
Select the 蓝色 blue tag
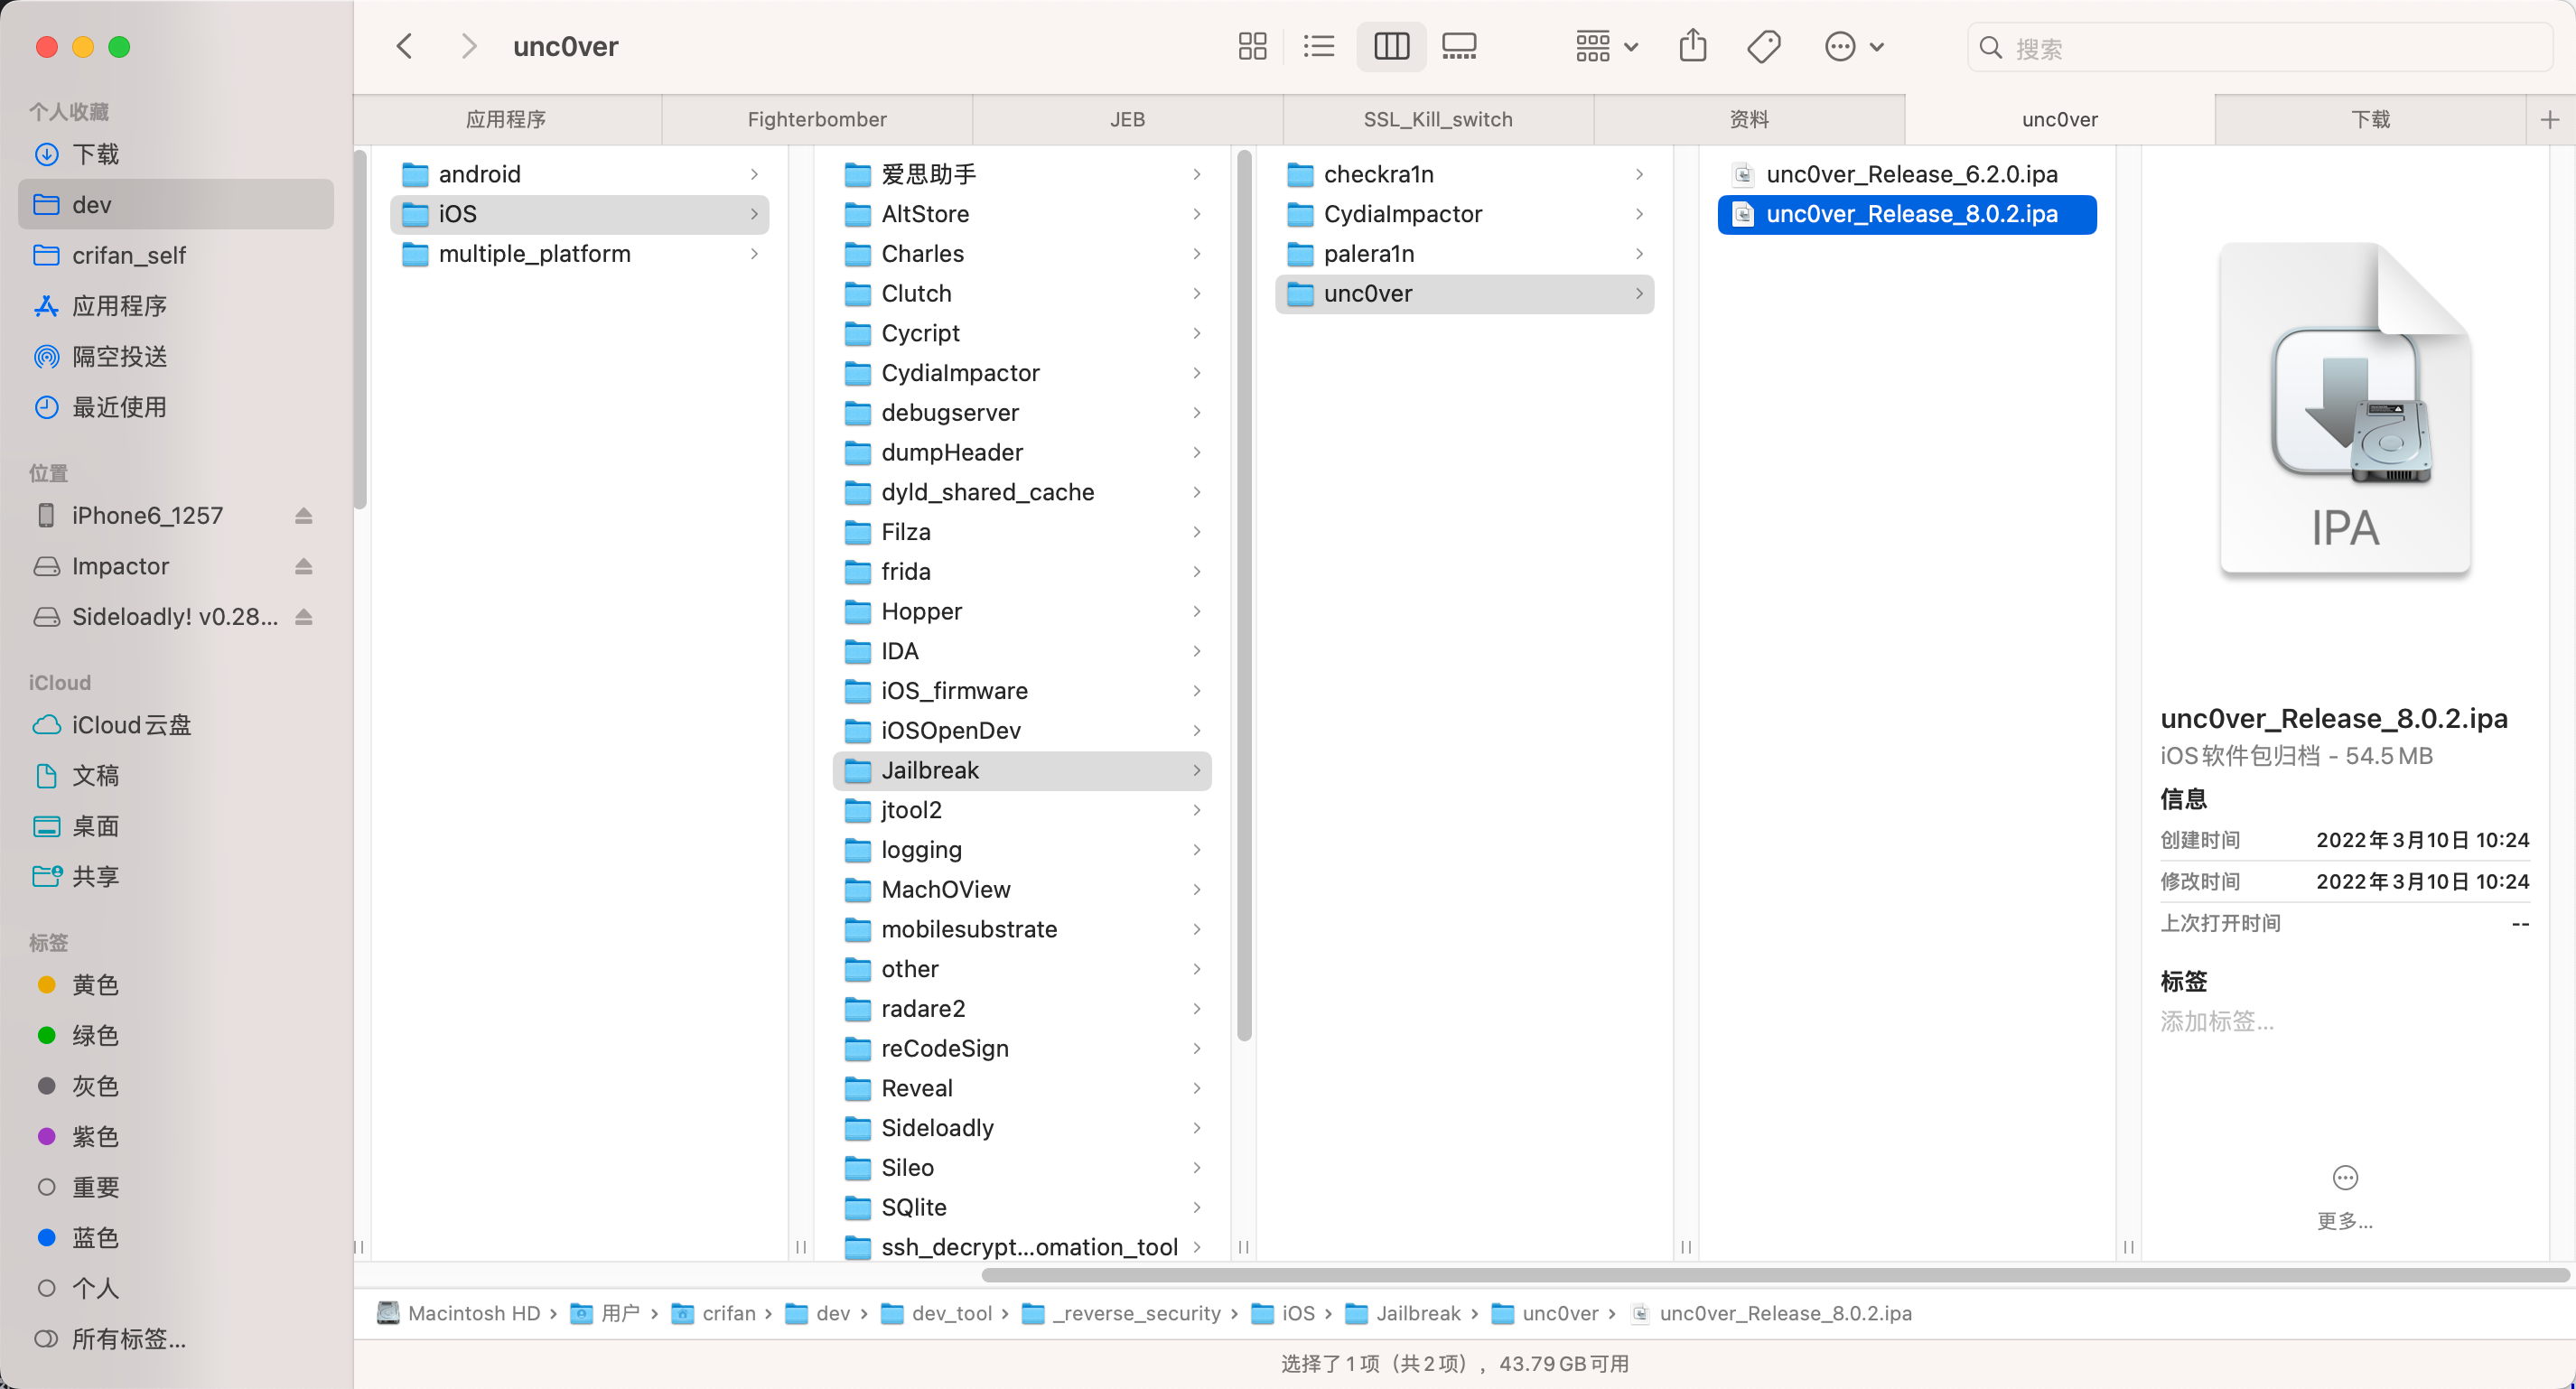[176, 1237]
